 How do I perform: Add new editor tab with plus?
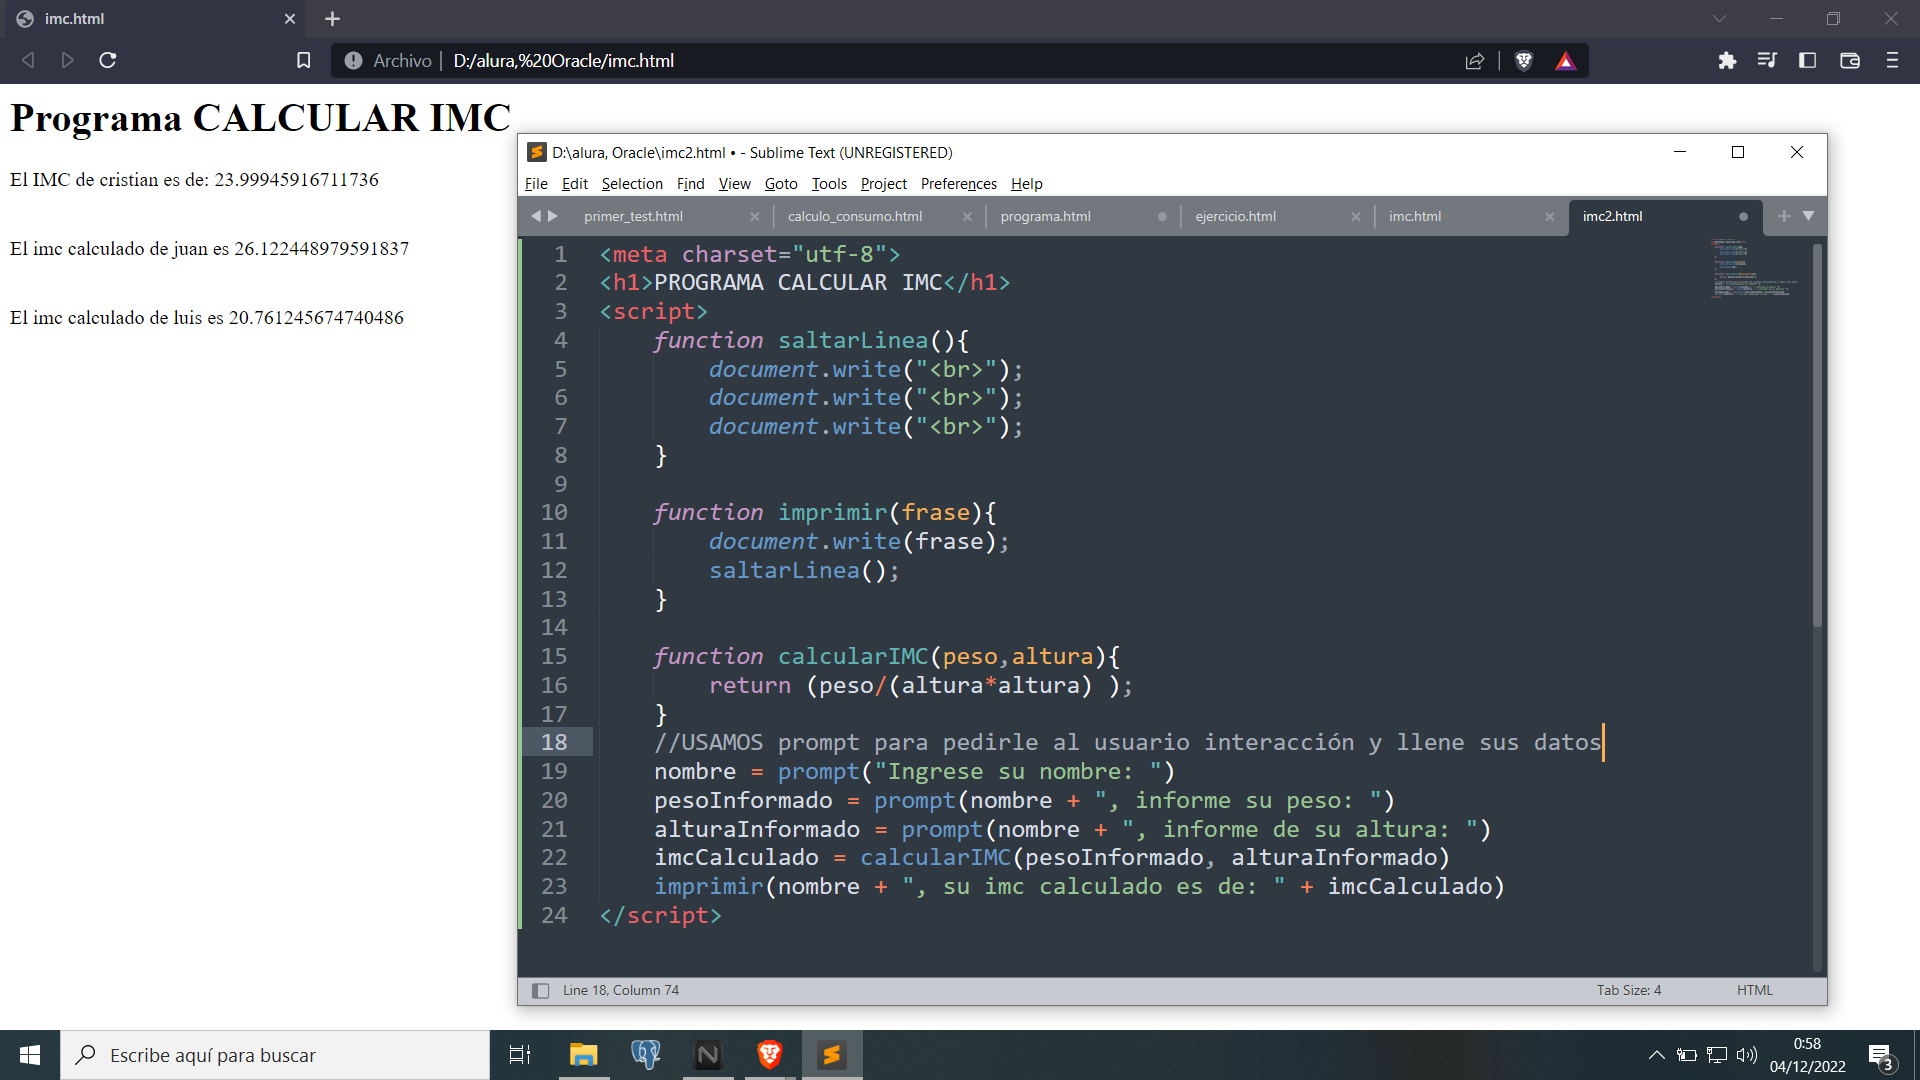1784,216
